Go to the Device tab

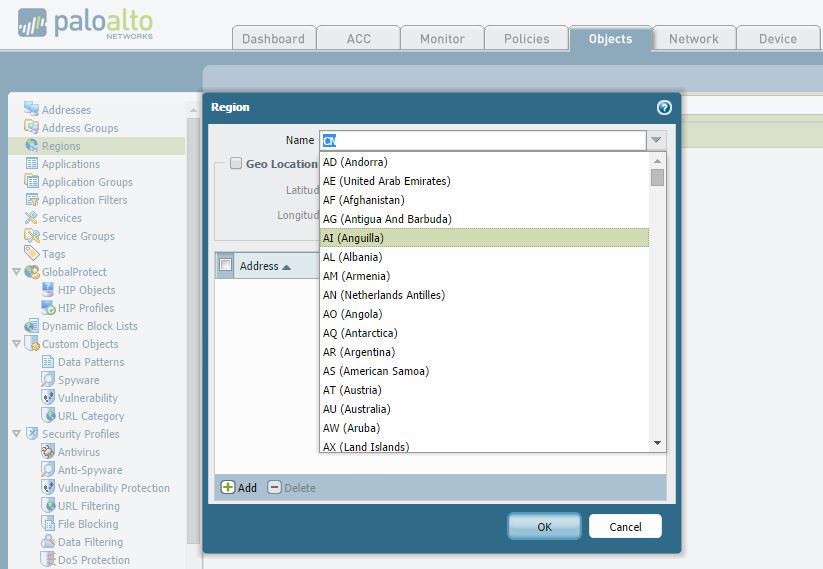tap(778, 38)
